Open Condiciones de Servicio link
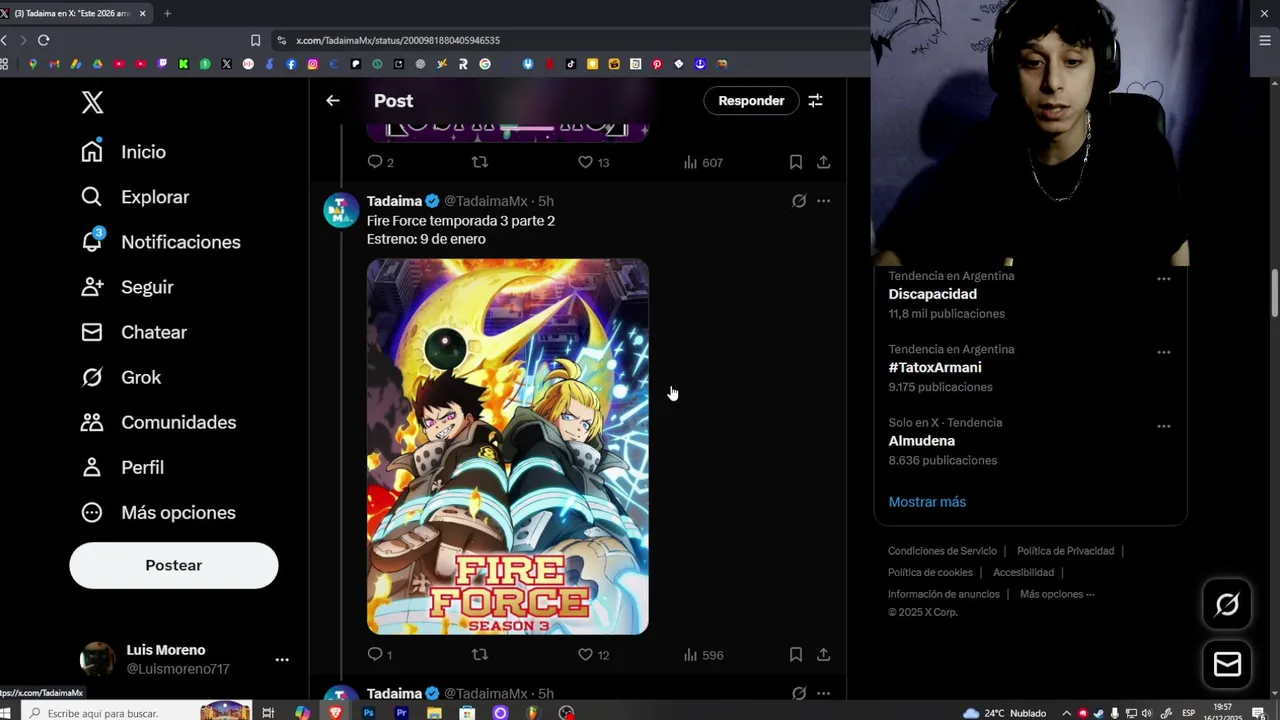 [x=942, y=551]
